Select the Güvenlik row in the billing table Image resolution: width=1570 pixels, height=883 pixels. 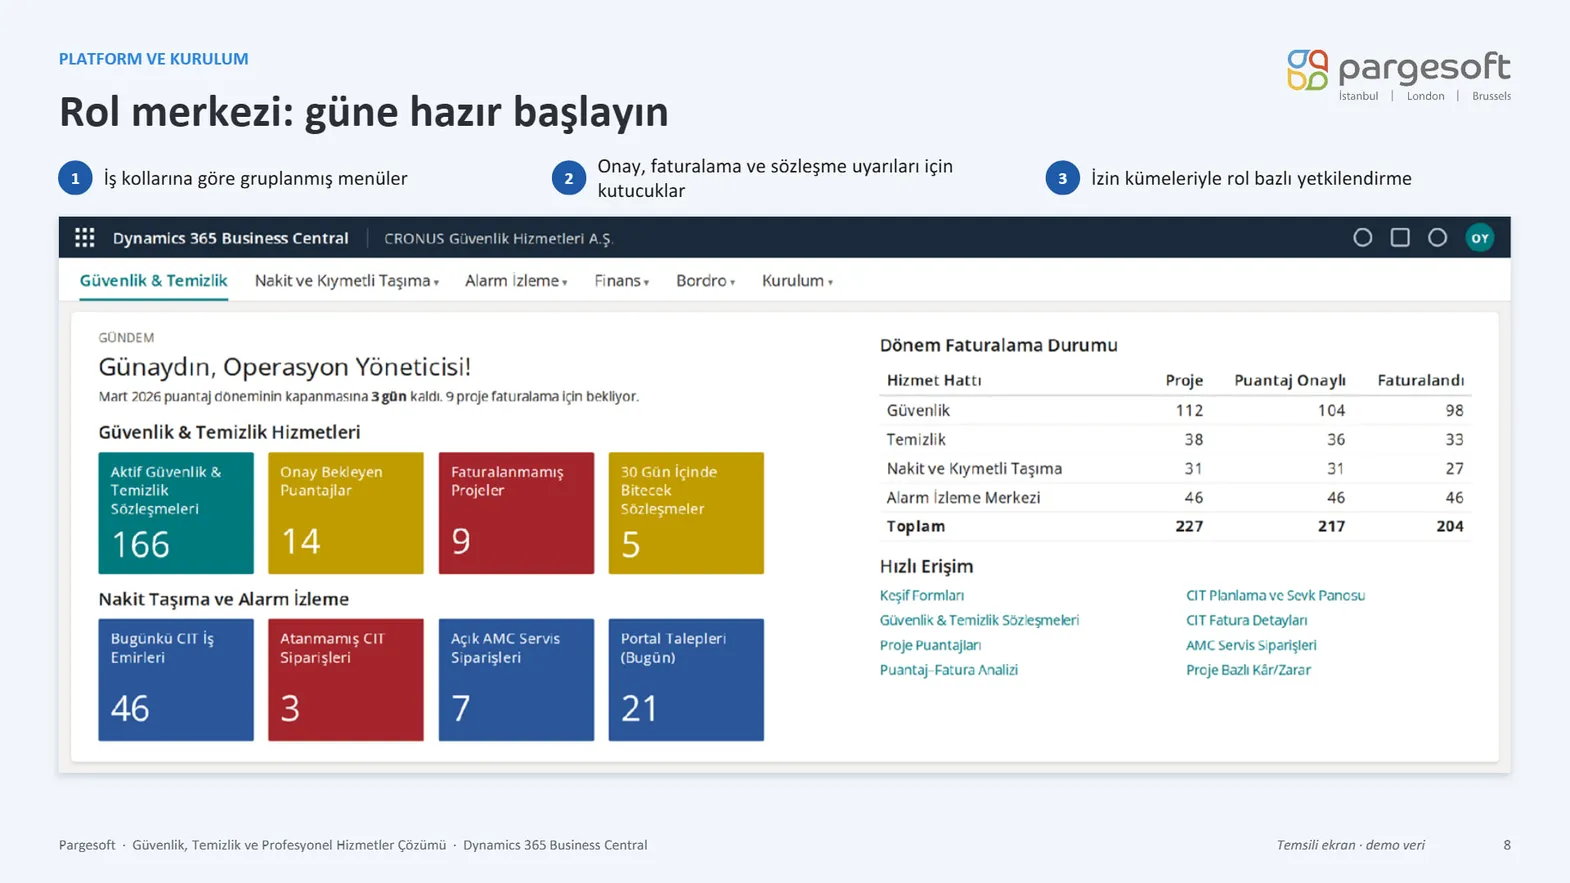pyautogui.click(x=1175, y=410)
